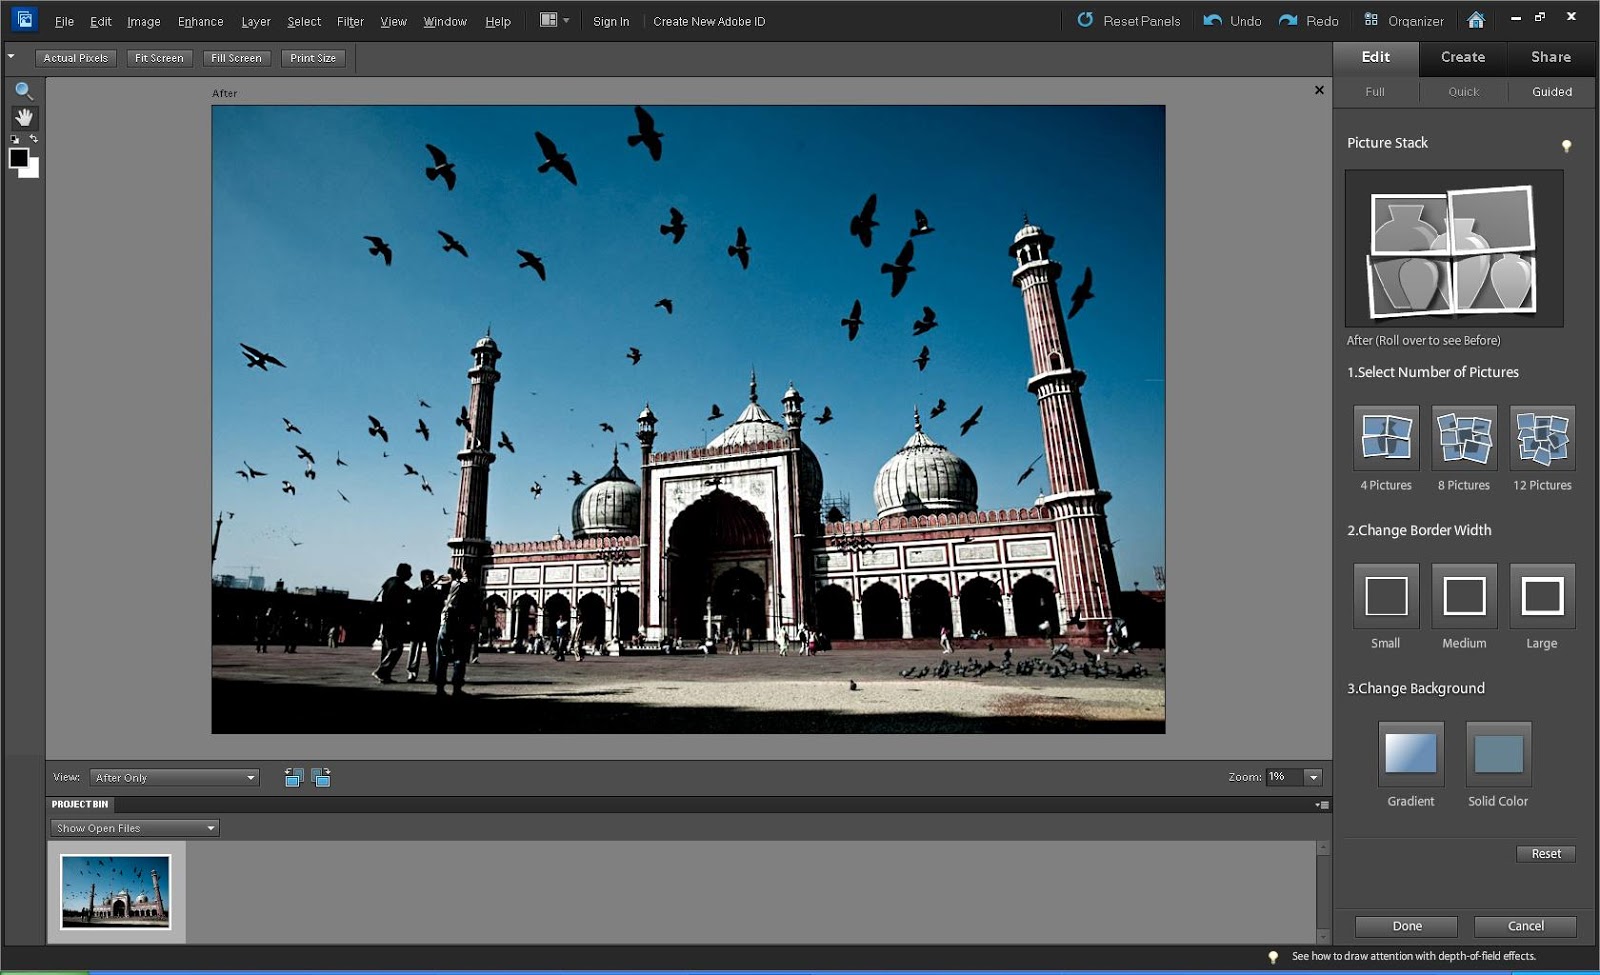Screen dimensions: 1600x975
Task: Open the Show Open Files dropdown
Action: click(134, 828)
